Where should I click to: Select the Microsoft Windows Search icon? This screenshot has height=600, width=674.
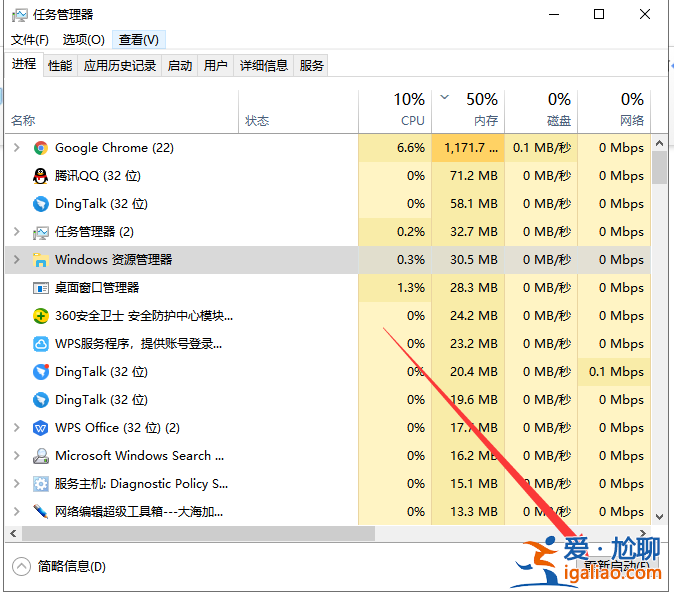pyautogui.click(x=41, y=456)
